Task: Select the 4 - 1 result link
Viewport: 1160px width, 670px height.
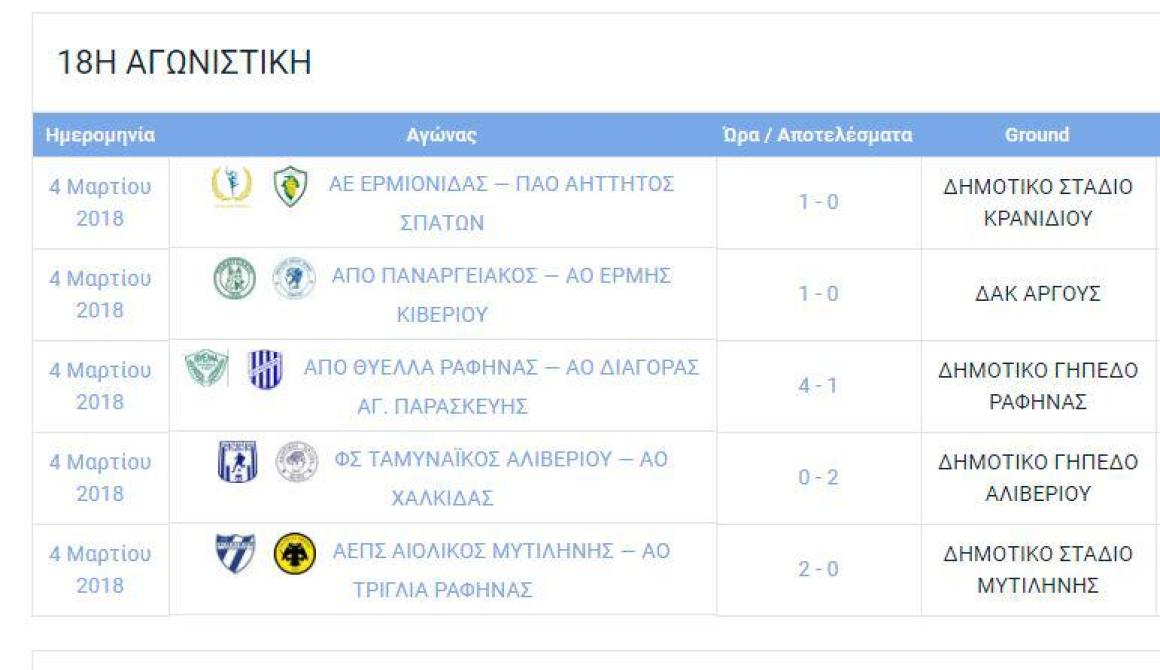Action: click(818, 385)
